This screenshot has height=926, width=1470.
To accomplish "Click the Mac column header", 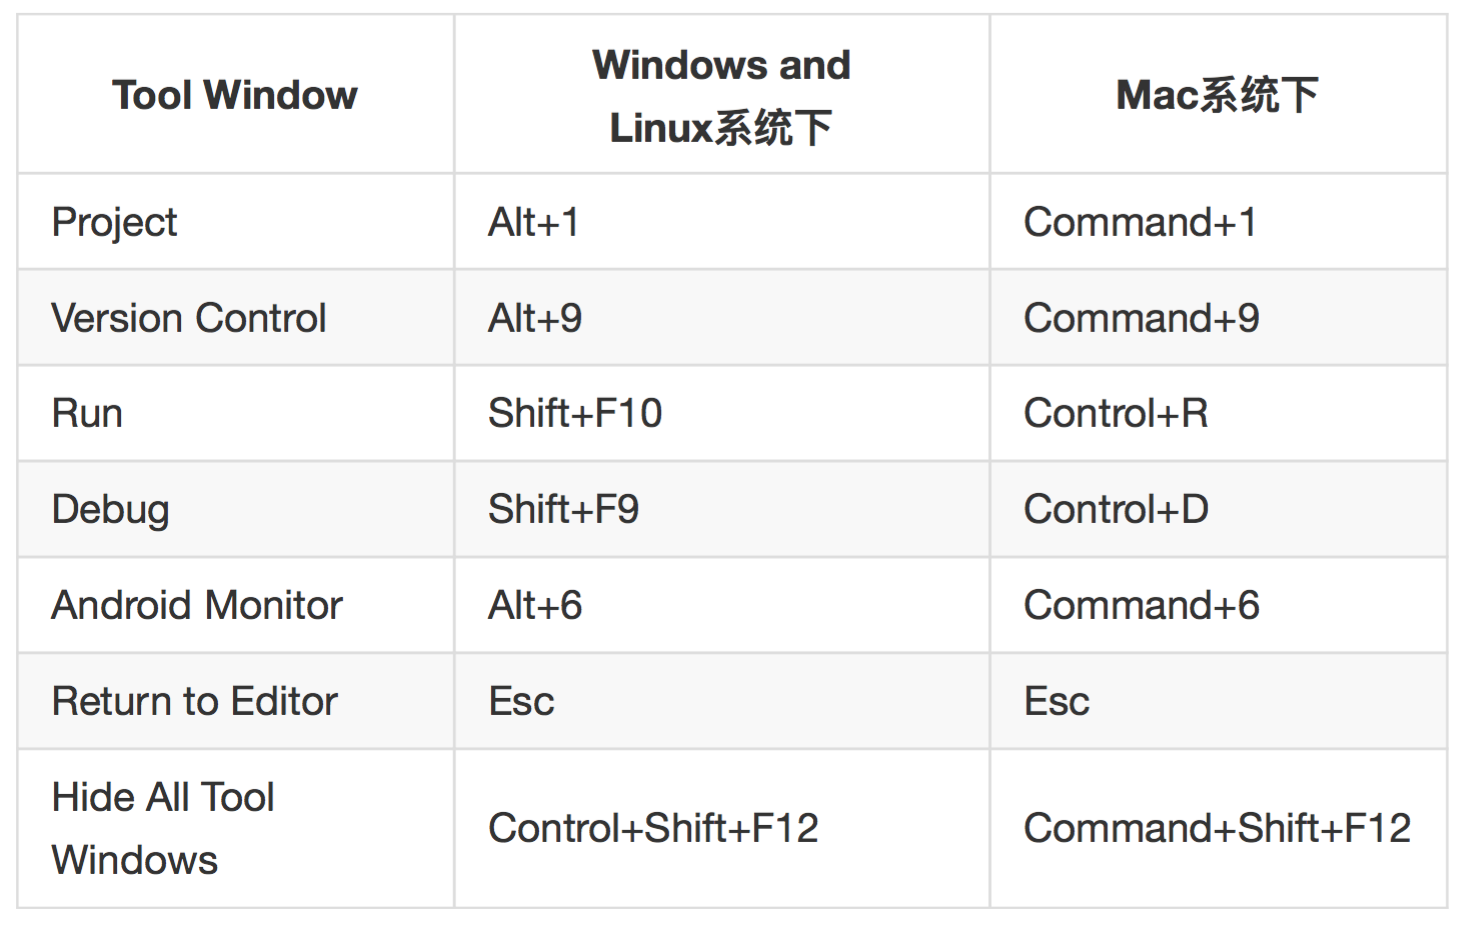I will coord(1217,95).
